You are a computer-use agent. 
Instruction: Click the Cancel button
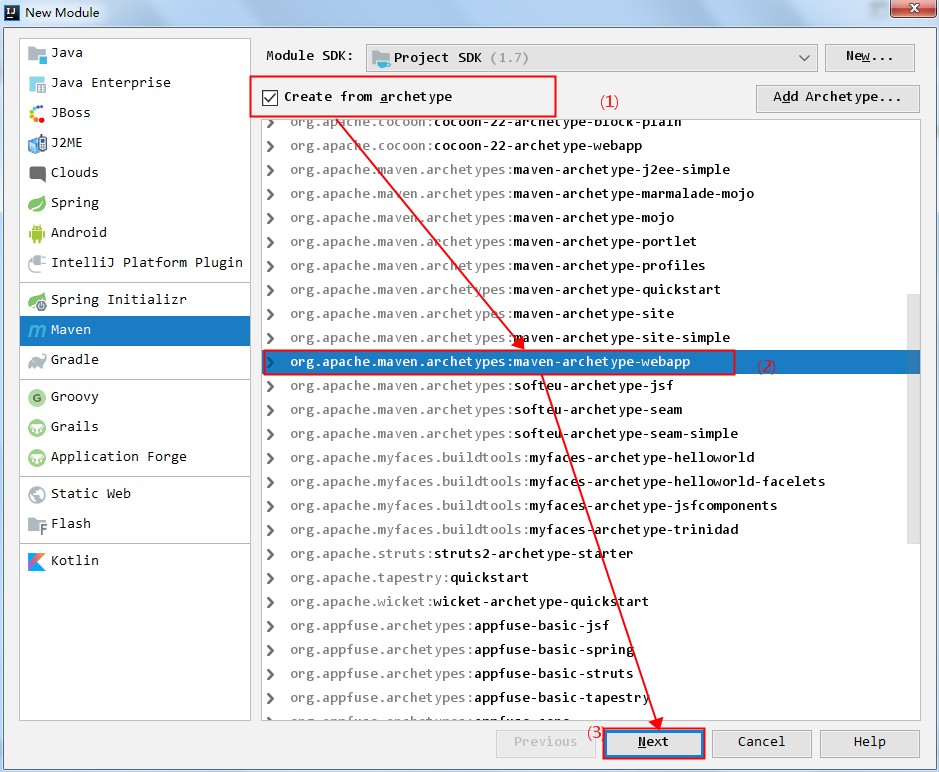click(x=761, y=743)
